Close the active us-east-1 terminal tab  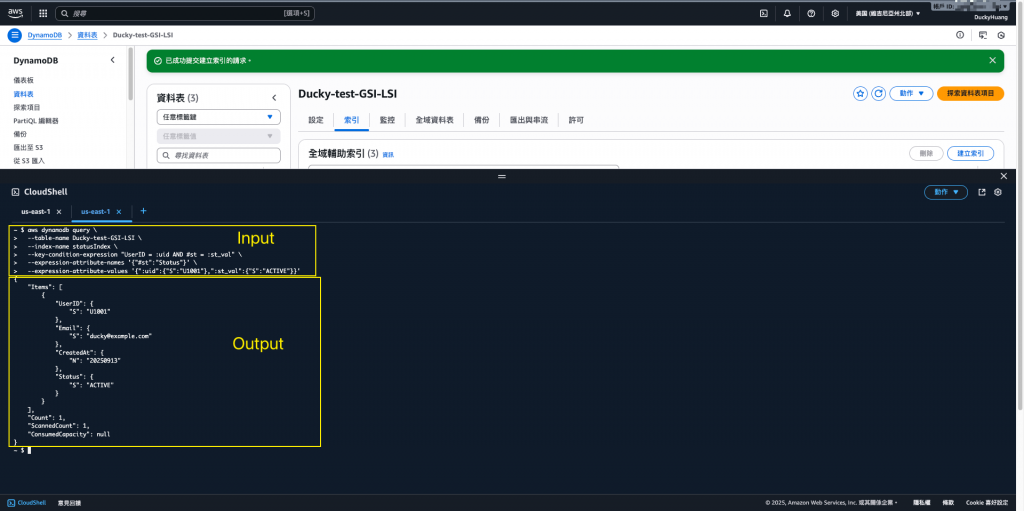[x=118, y=212]
